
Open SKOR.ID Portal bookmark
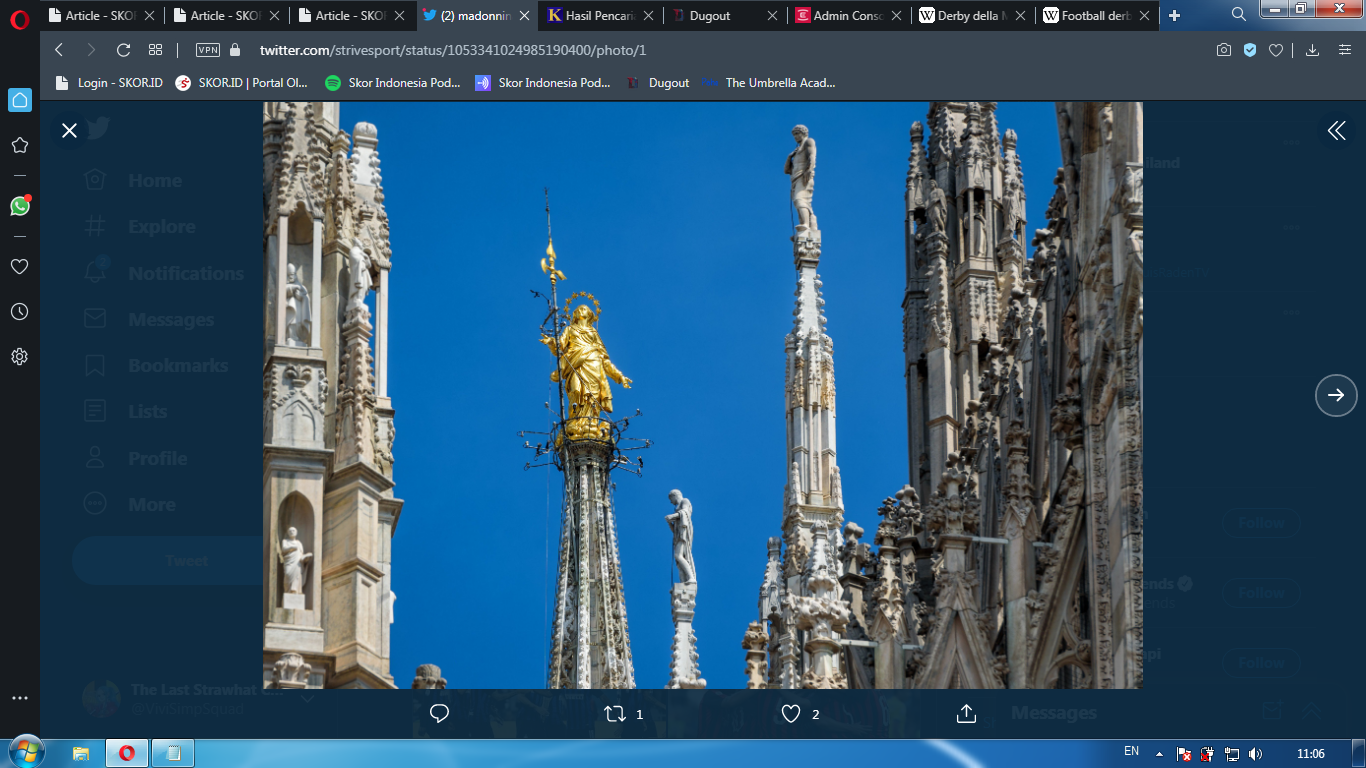(242, 83)
